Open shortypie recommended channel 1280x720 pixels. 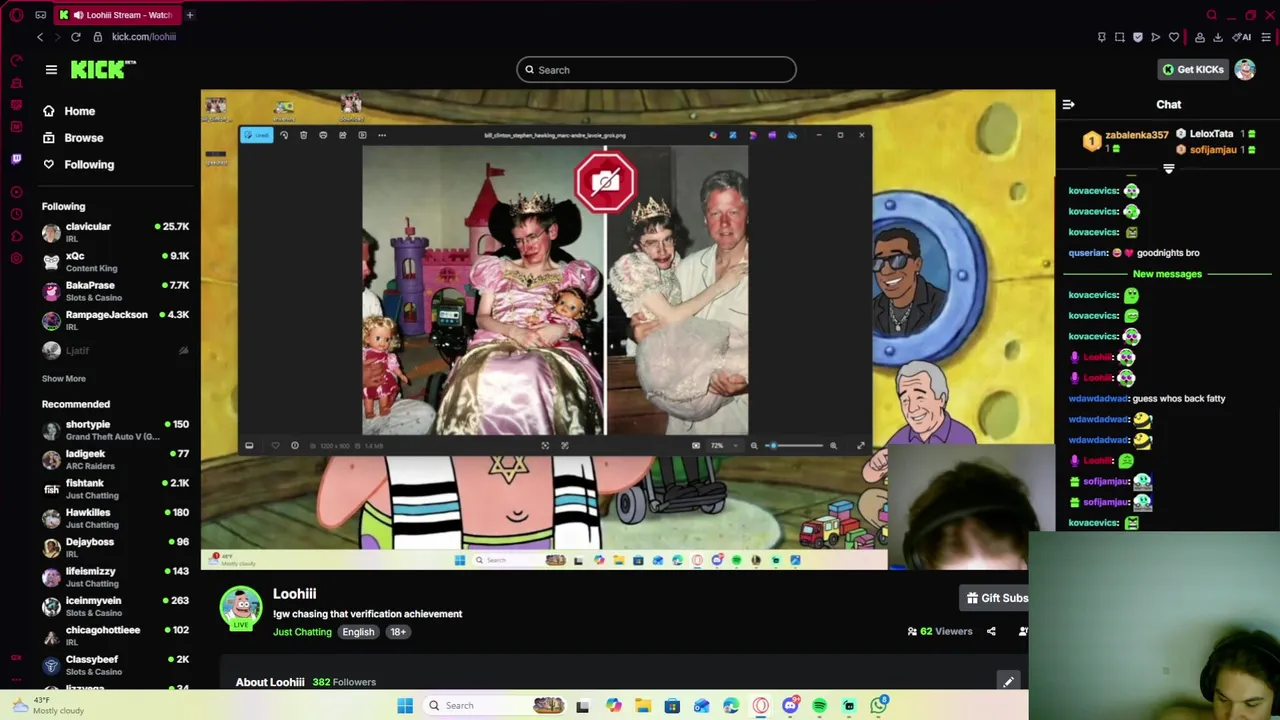click(115, 430)
